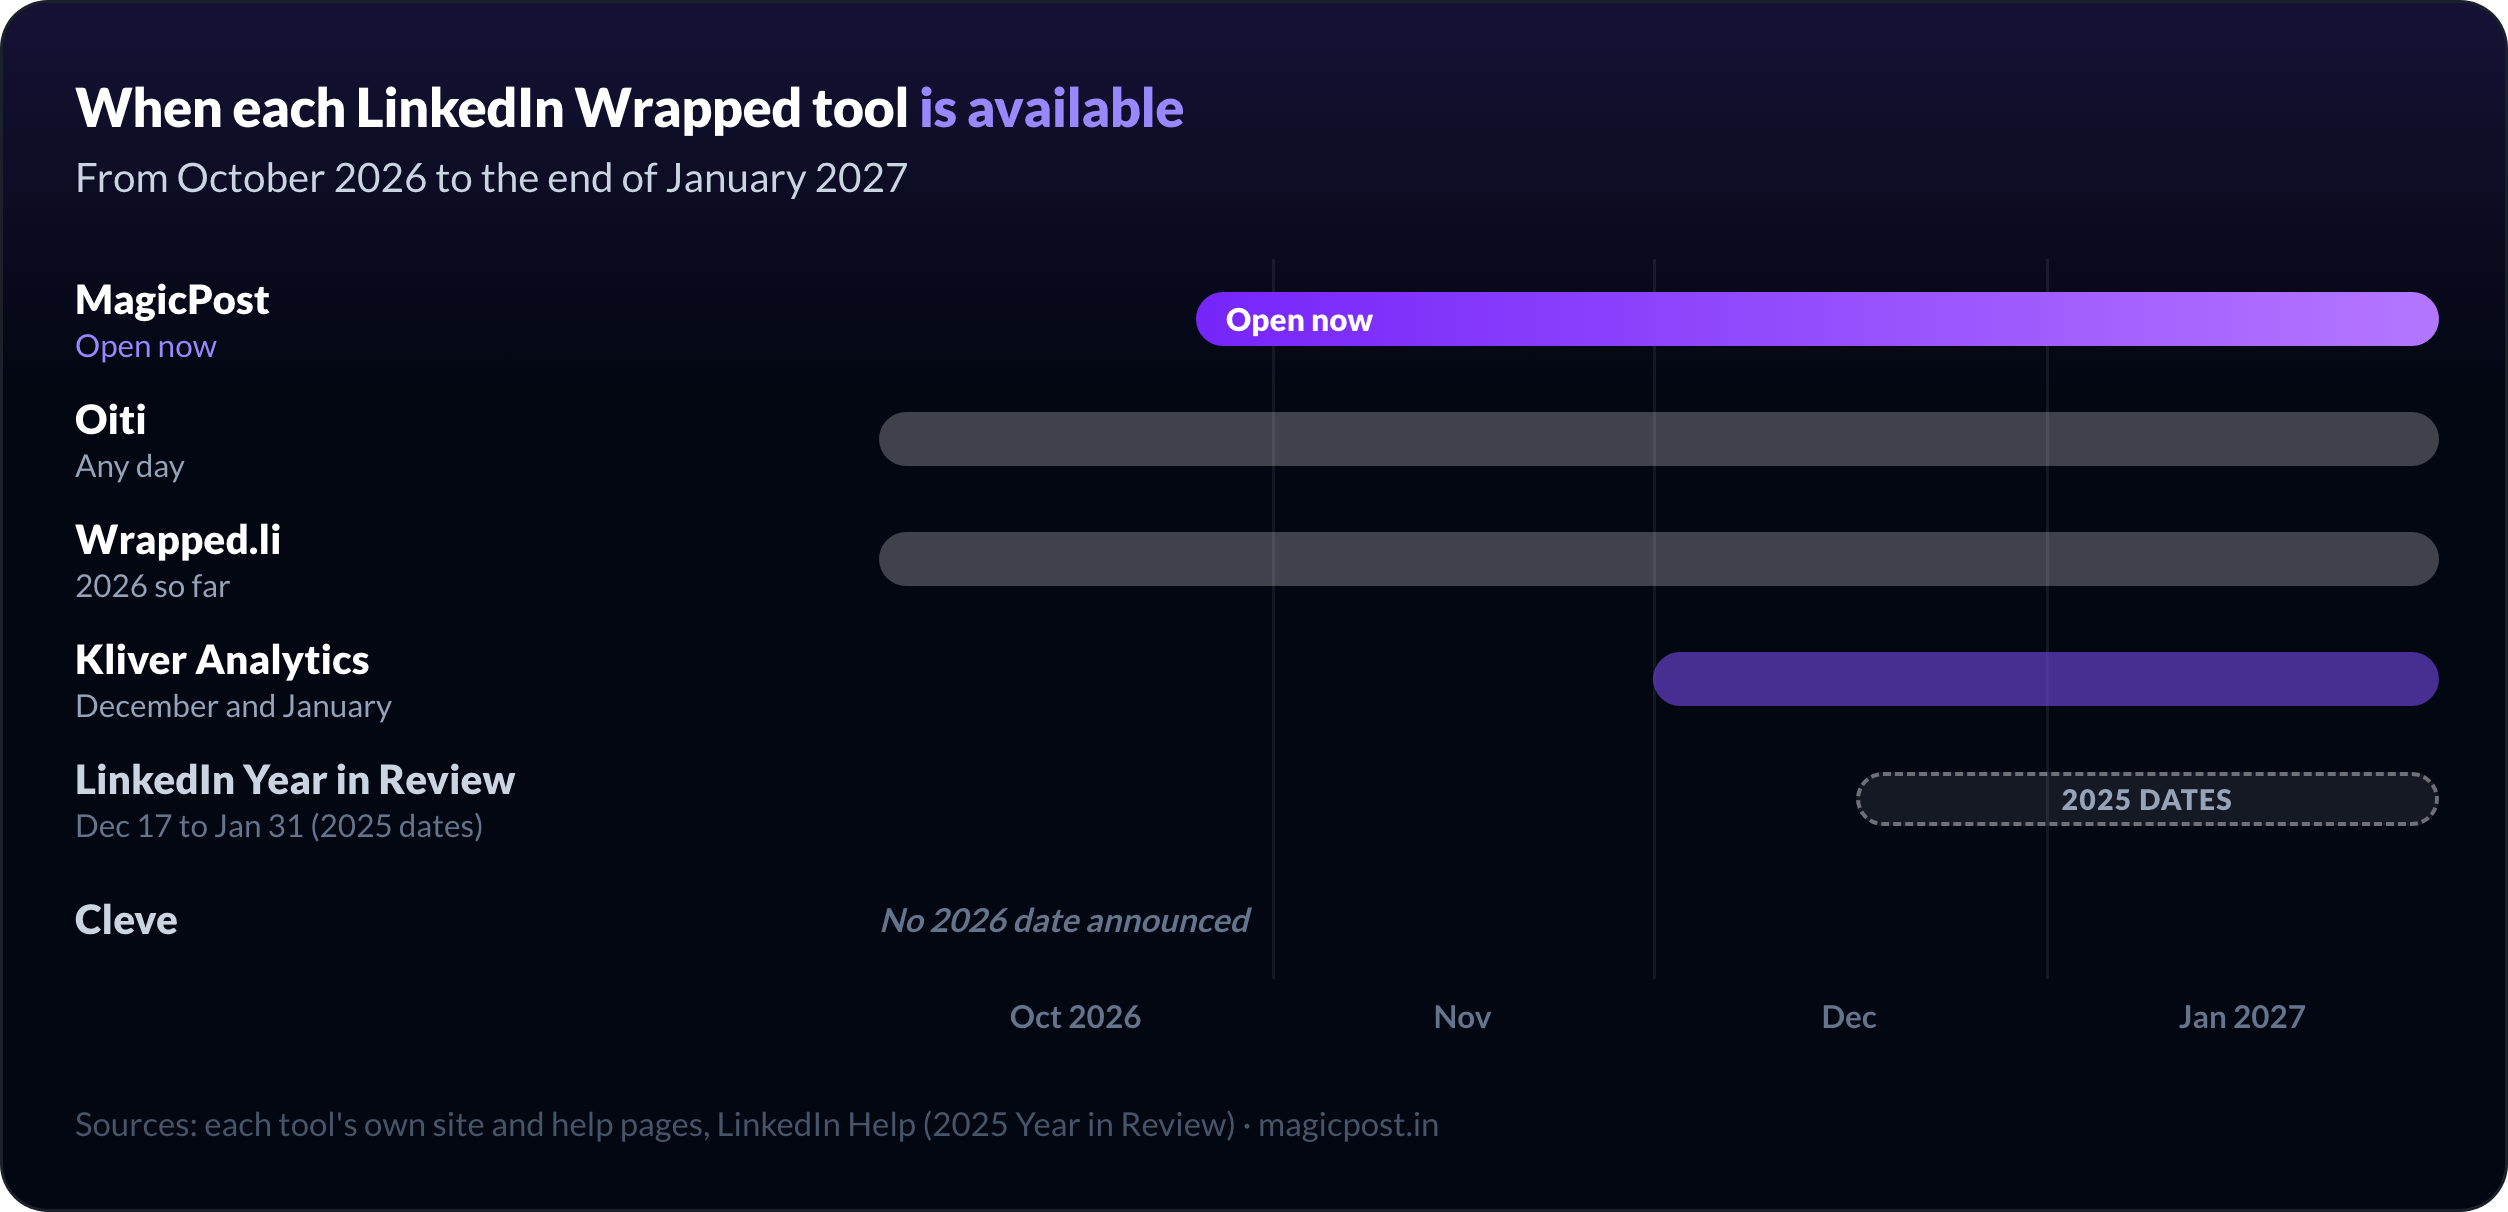Click the 'Sources' footnote line
Image resolution: width=2508 pixels, height=1212 pixels.
click(757, 1125)
